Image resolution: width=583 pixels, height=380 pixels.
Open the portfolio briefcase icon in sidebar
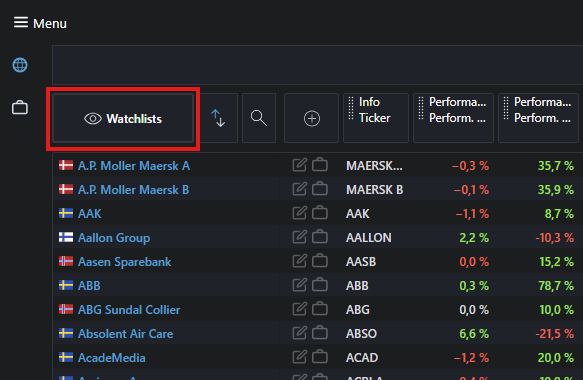tap(20, 107)
